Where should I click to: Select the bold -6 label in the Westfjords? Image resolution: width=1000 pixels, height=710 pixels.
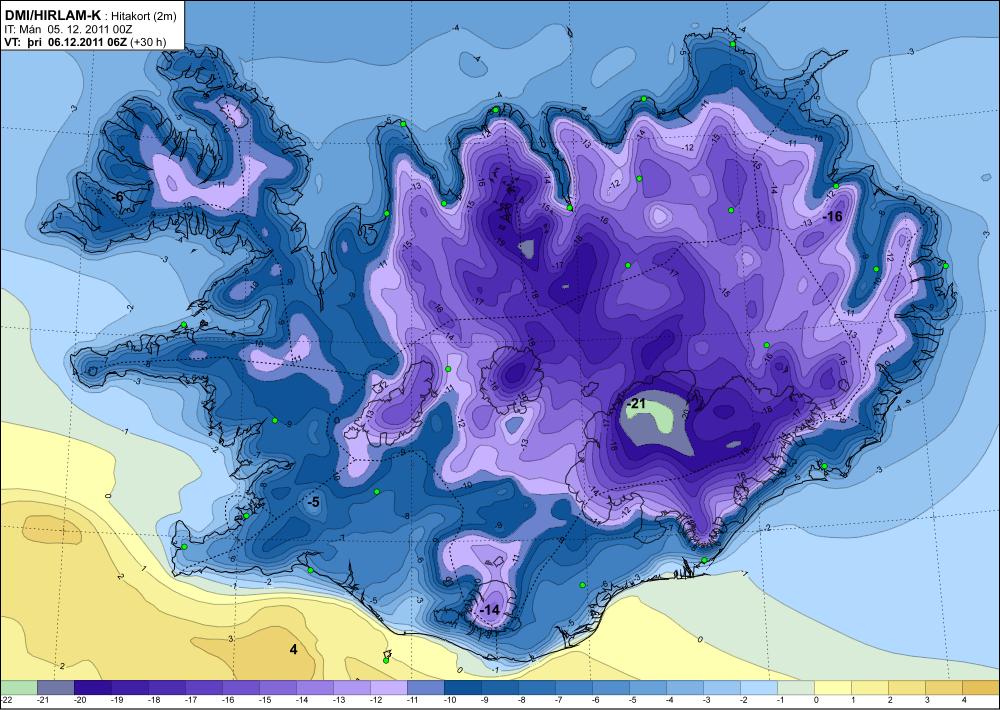pyautogui.click(x=117, y=197)
